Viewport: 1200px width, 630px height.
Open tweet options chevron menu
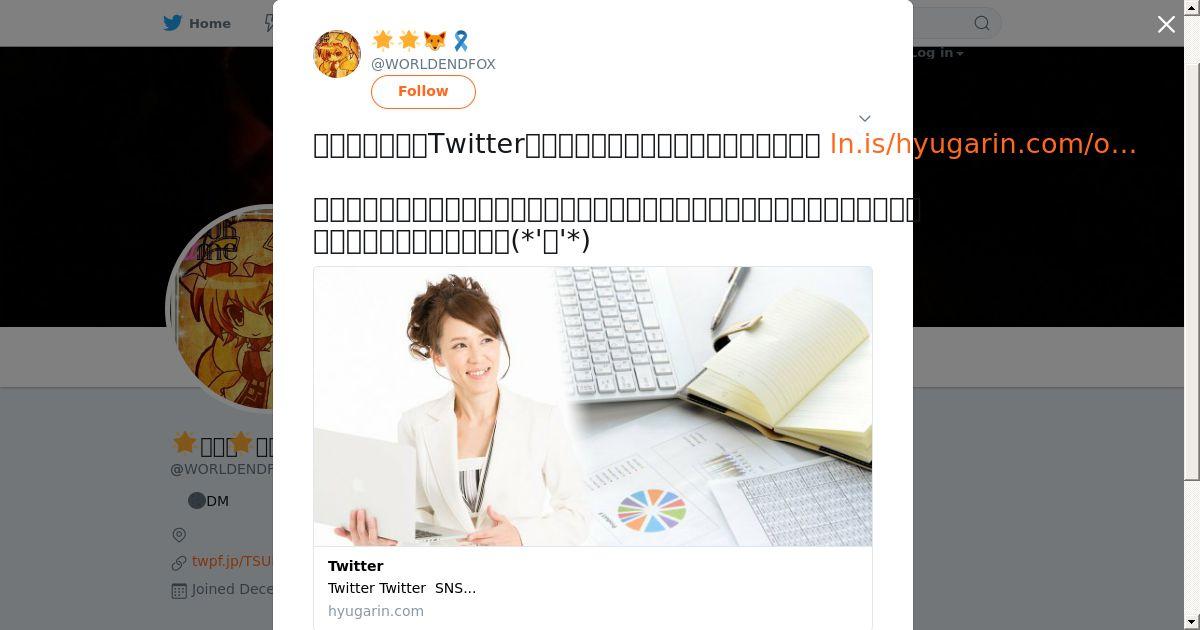(865, 118)
